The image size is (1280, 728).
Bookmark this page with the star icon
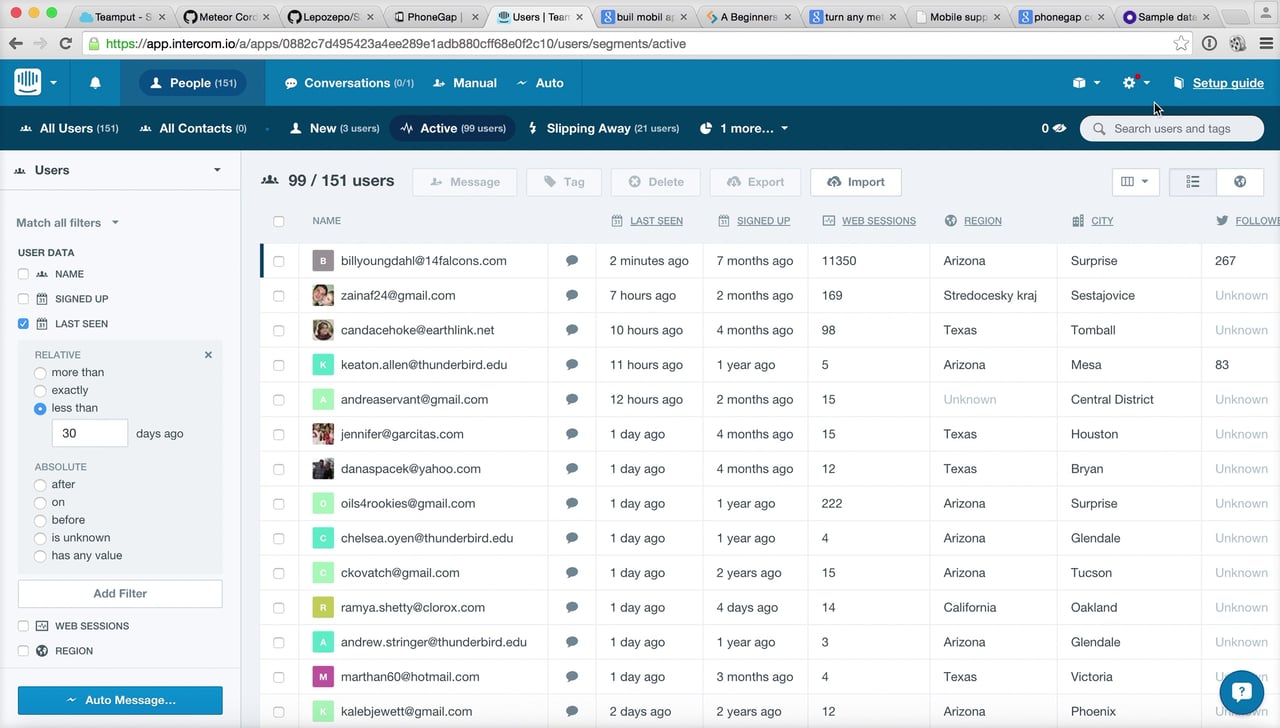point(1181,43)
